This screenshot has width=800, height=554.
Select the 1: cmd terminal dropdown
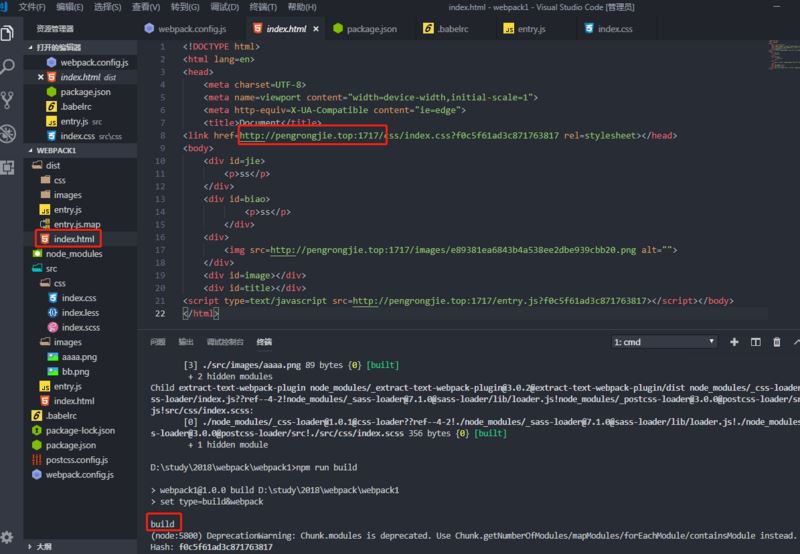click(x=664, y=342)
